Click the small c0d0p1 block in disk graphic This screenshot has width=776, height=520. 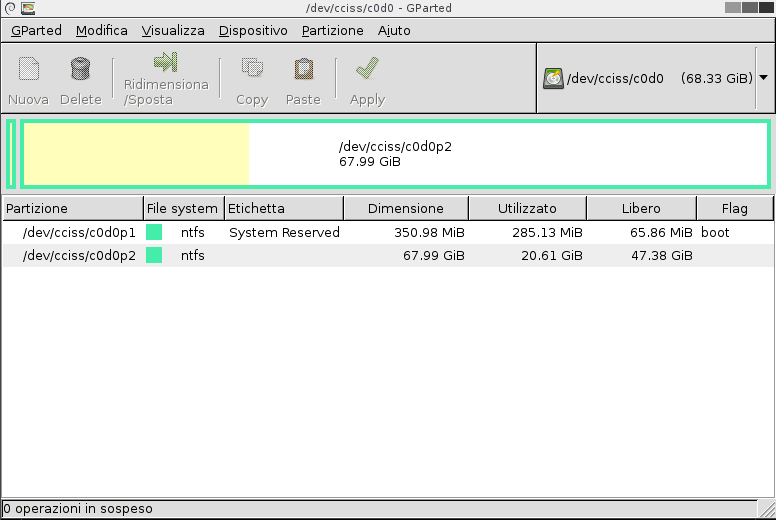pyautogui.click(x=11, y=154)
